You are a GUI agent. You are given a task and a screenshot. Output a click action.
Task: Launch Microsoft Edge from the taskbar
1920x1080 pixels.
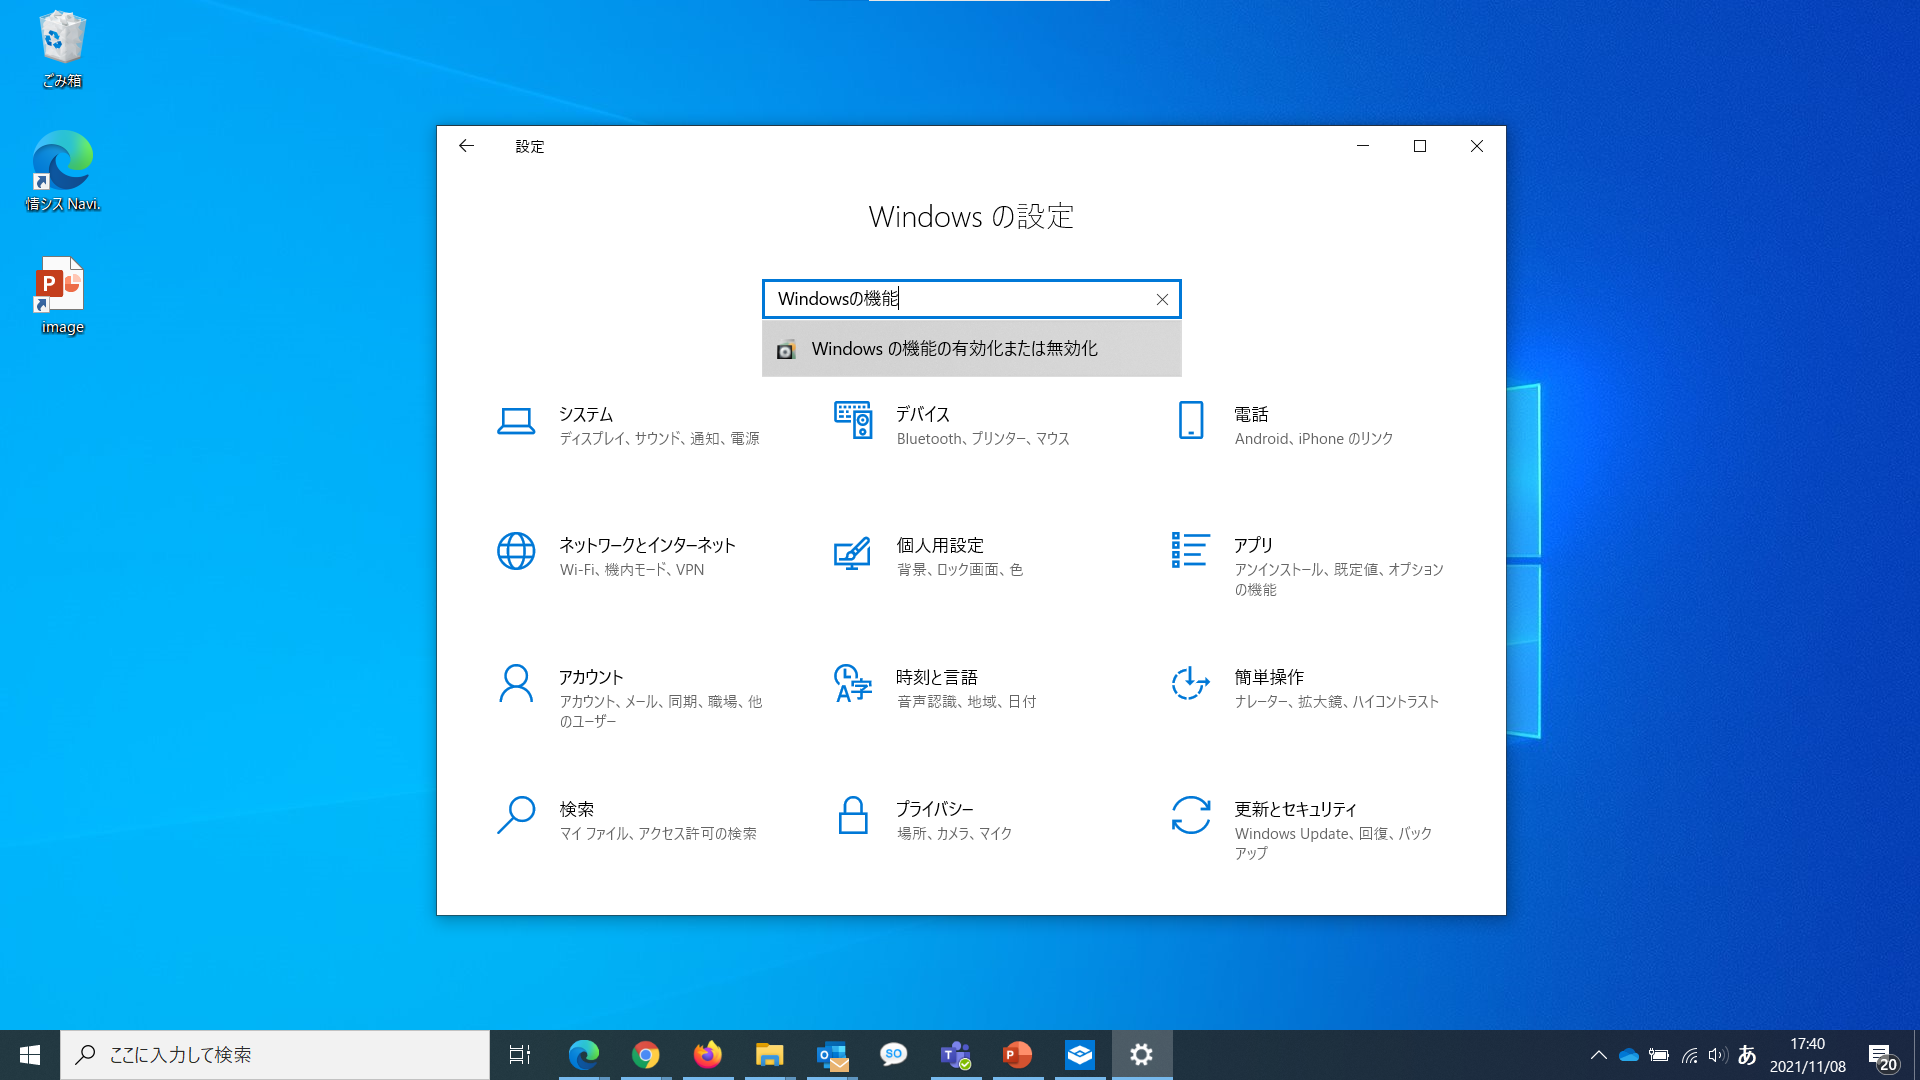coord(583,1055)
